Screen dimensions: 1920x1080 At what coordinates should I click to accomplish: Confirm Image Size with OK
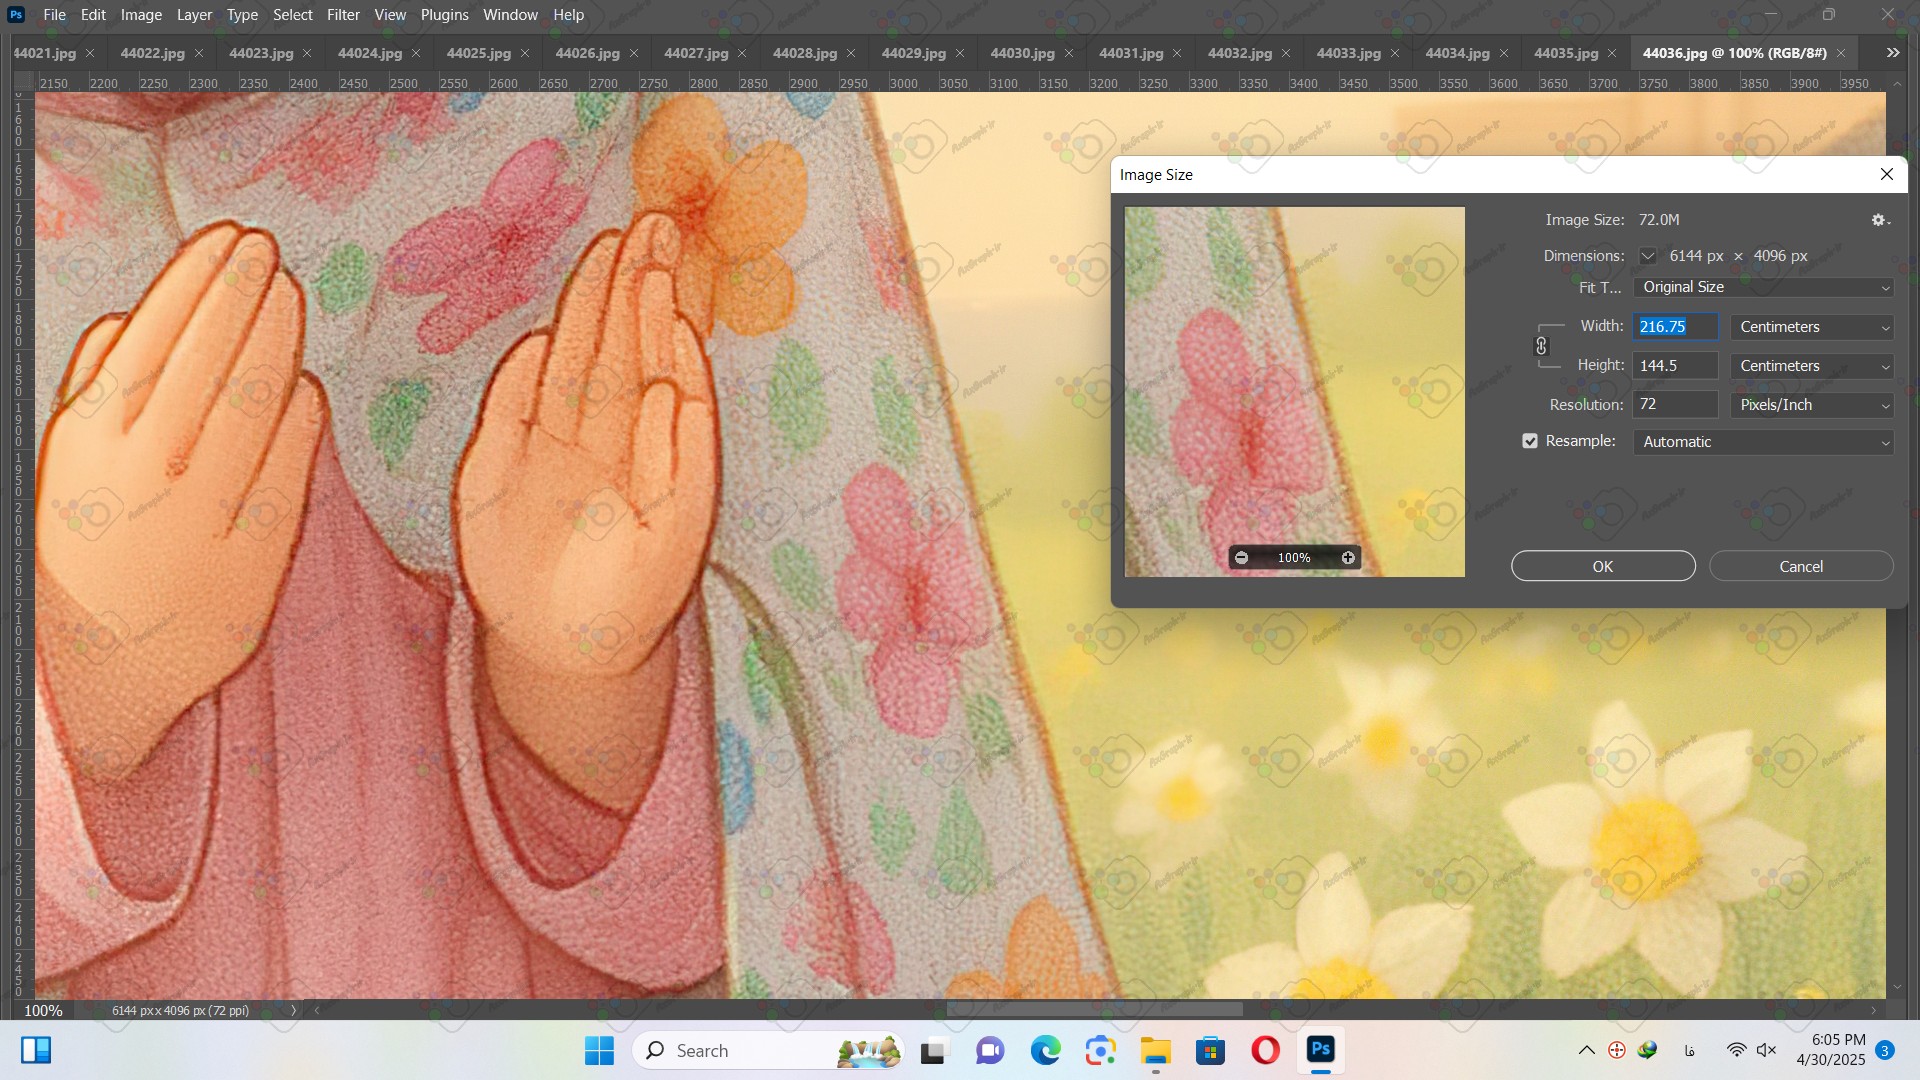1603,566
